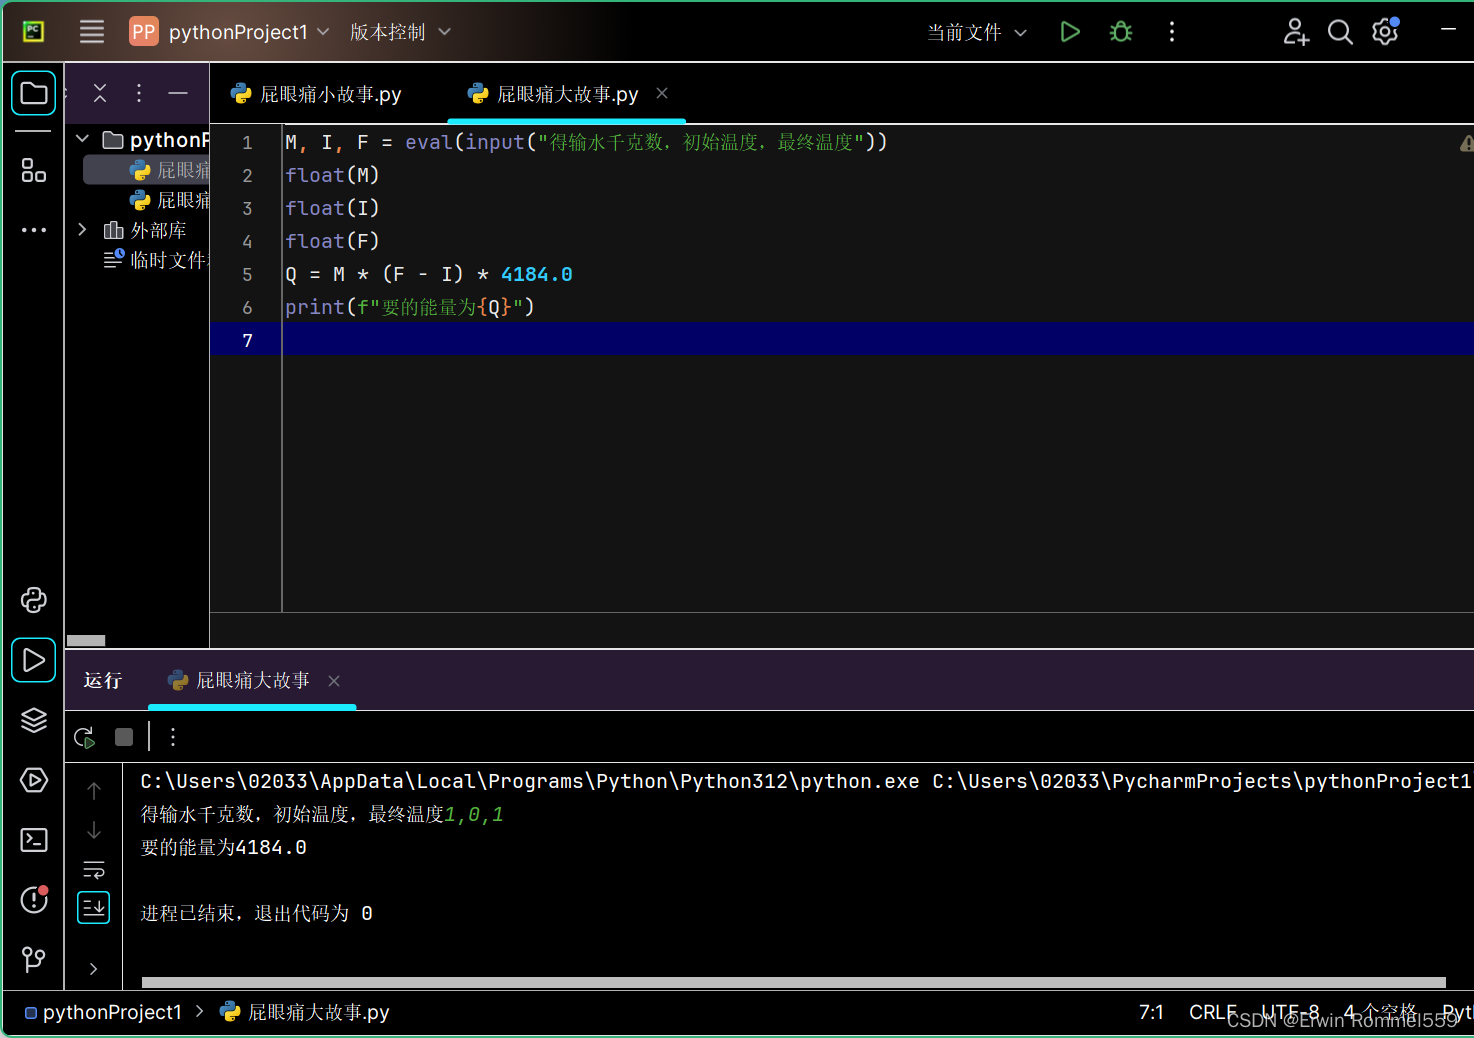This screenshot has height=1038, width=1474.
Task: Toggle scroll-to-end in console output
Action: click(x=93, y=907)
